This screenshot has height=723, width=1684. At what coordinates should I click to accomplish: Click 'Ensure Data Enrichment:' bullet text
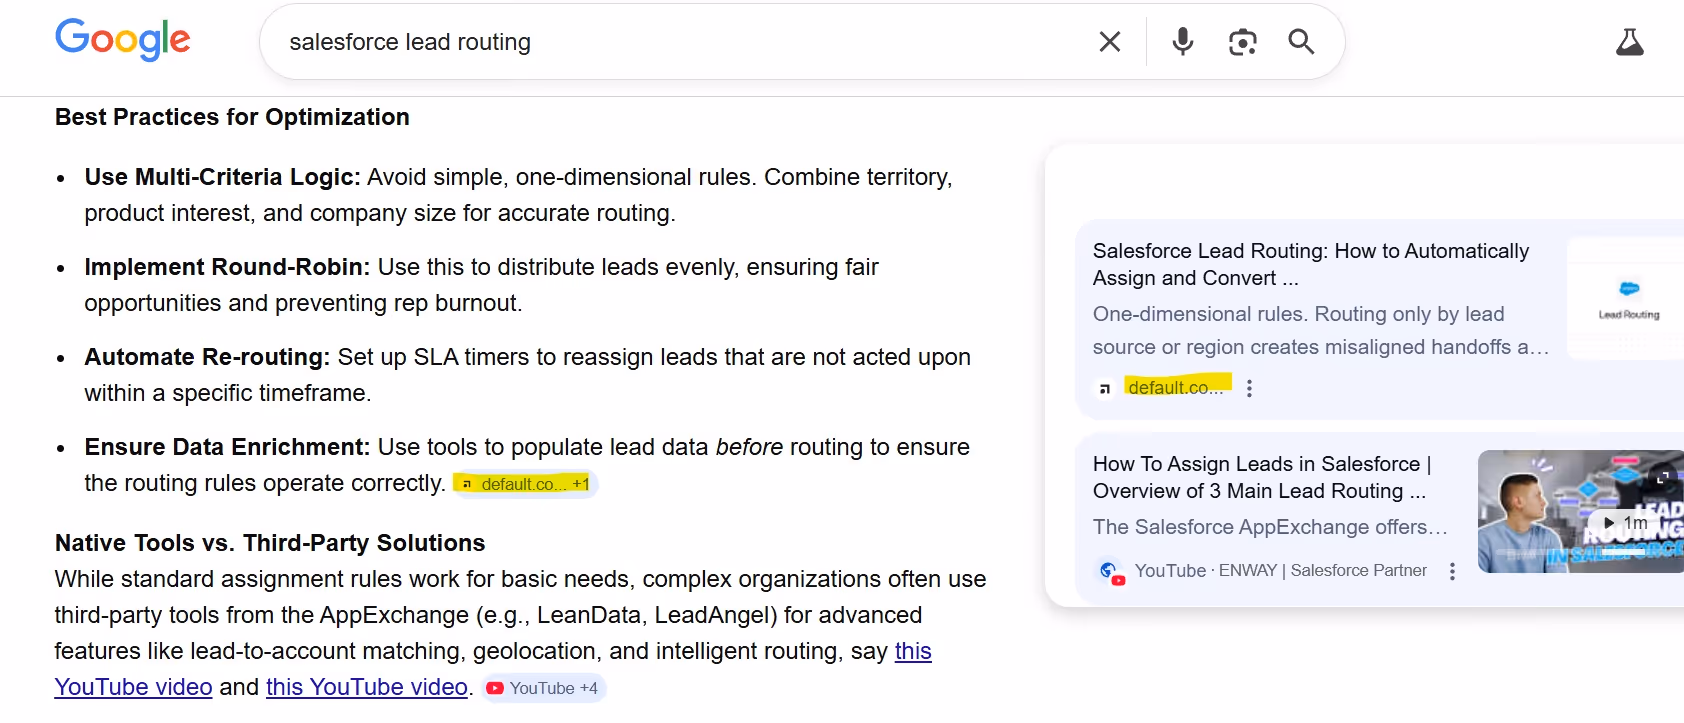227,447
